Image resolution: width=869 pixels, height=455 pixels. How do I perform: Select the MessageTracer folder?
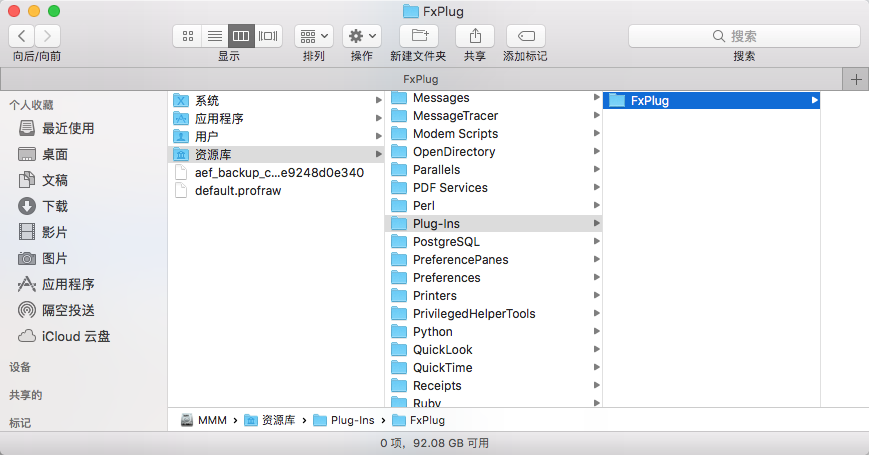[x=493, y=116]
